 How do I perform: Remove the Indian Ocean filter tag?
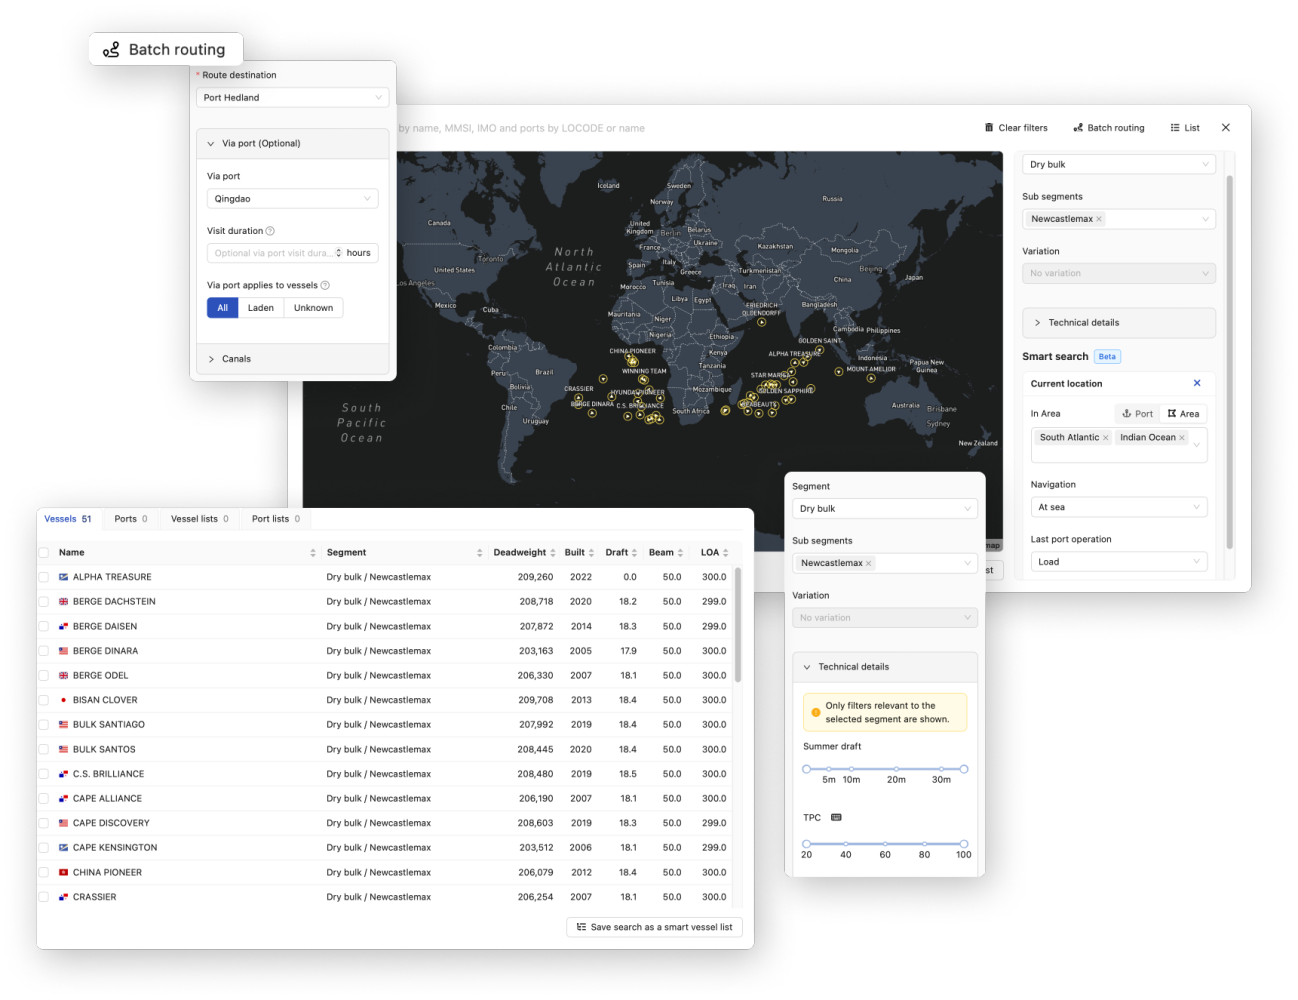[x=1182, y=437]
